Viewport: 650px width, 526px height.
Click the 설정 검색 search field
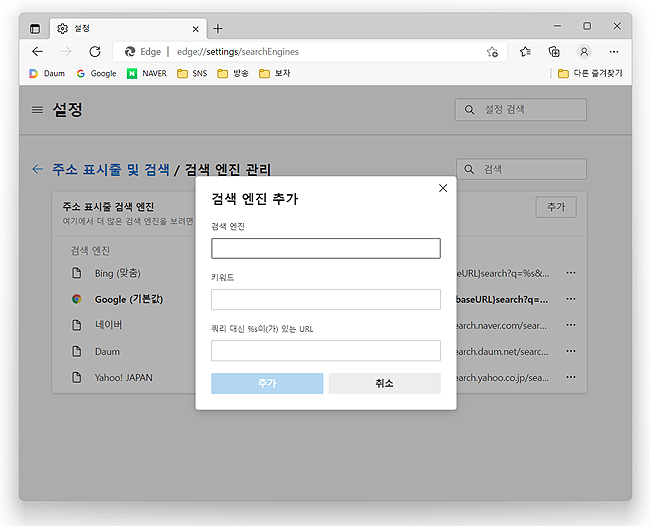pos(521,110)
